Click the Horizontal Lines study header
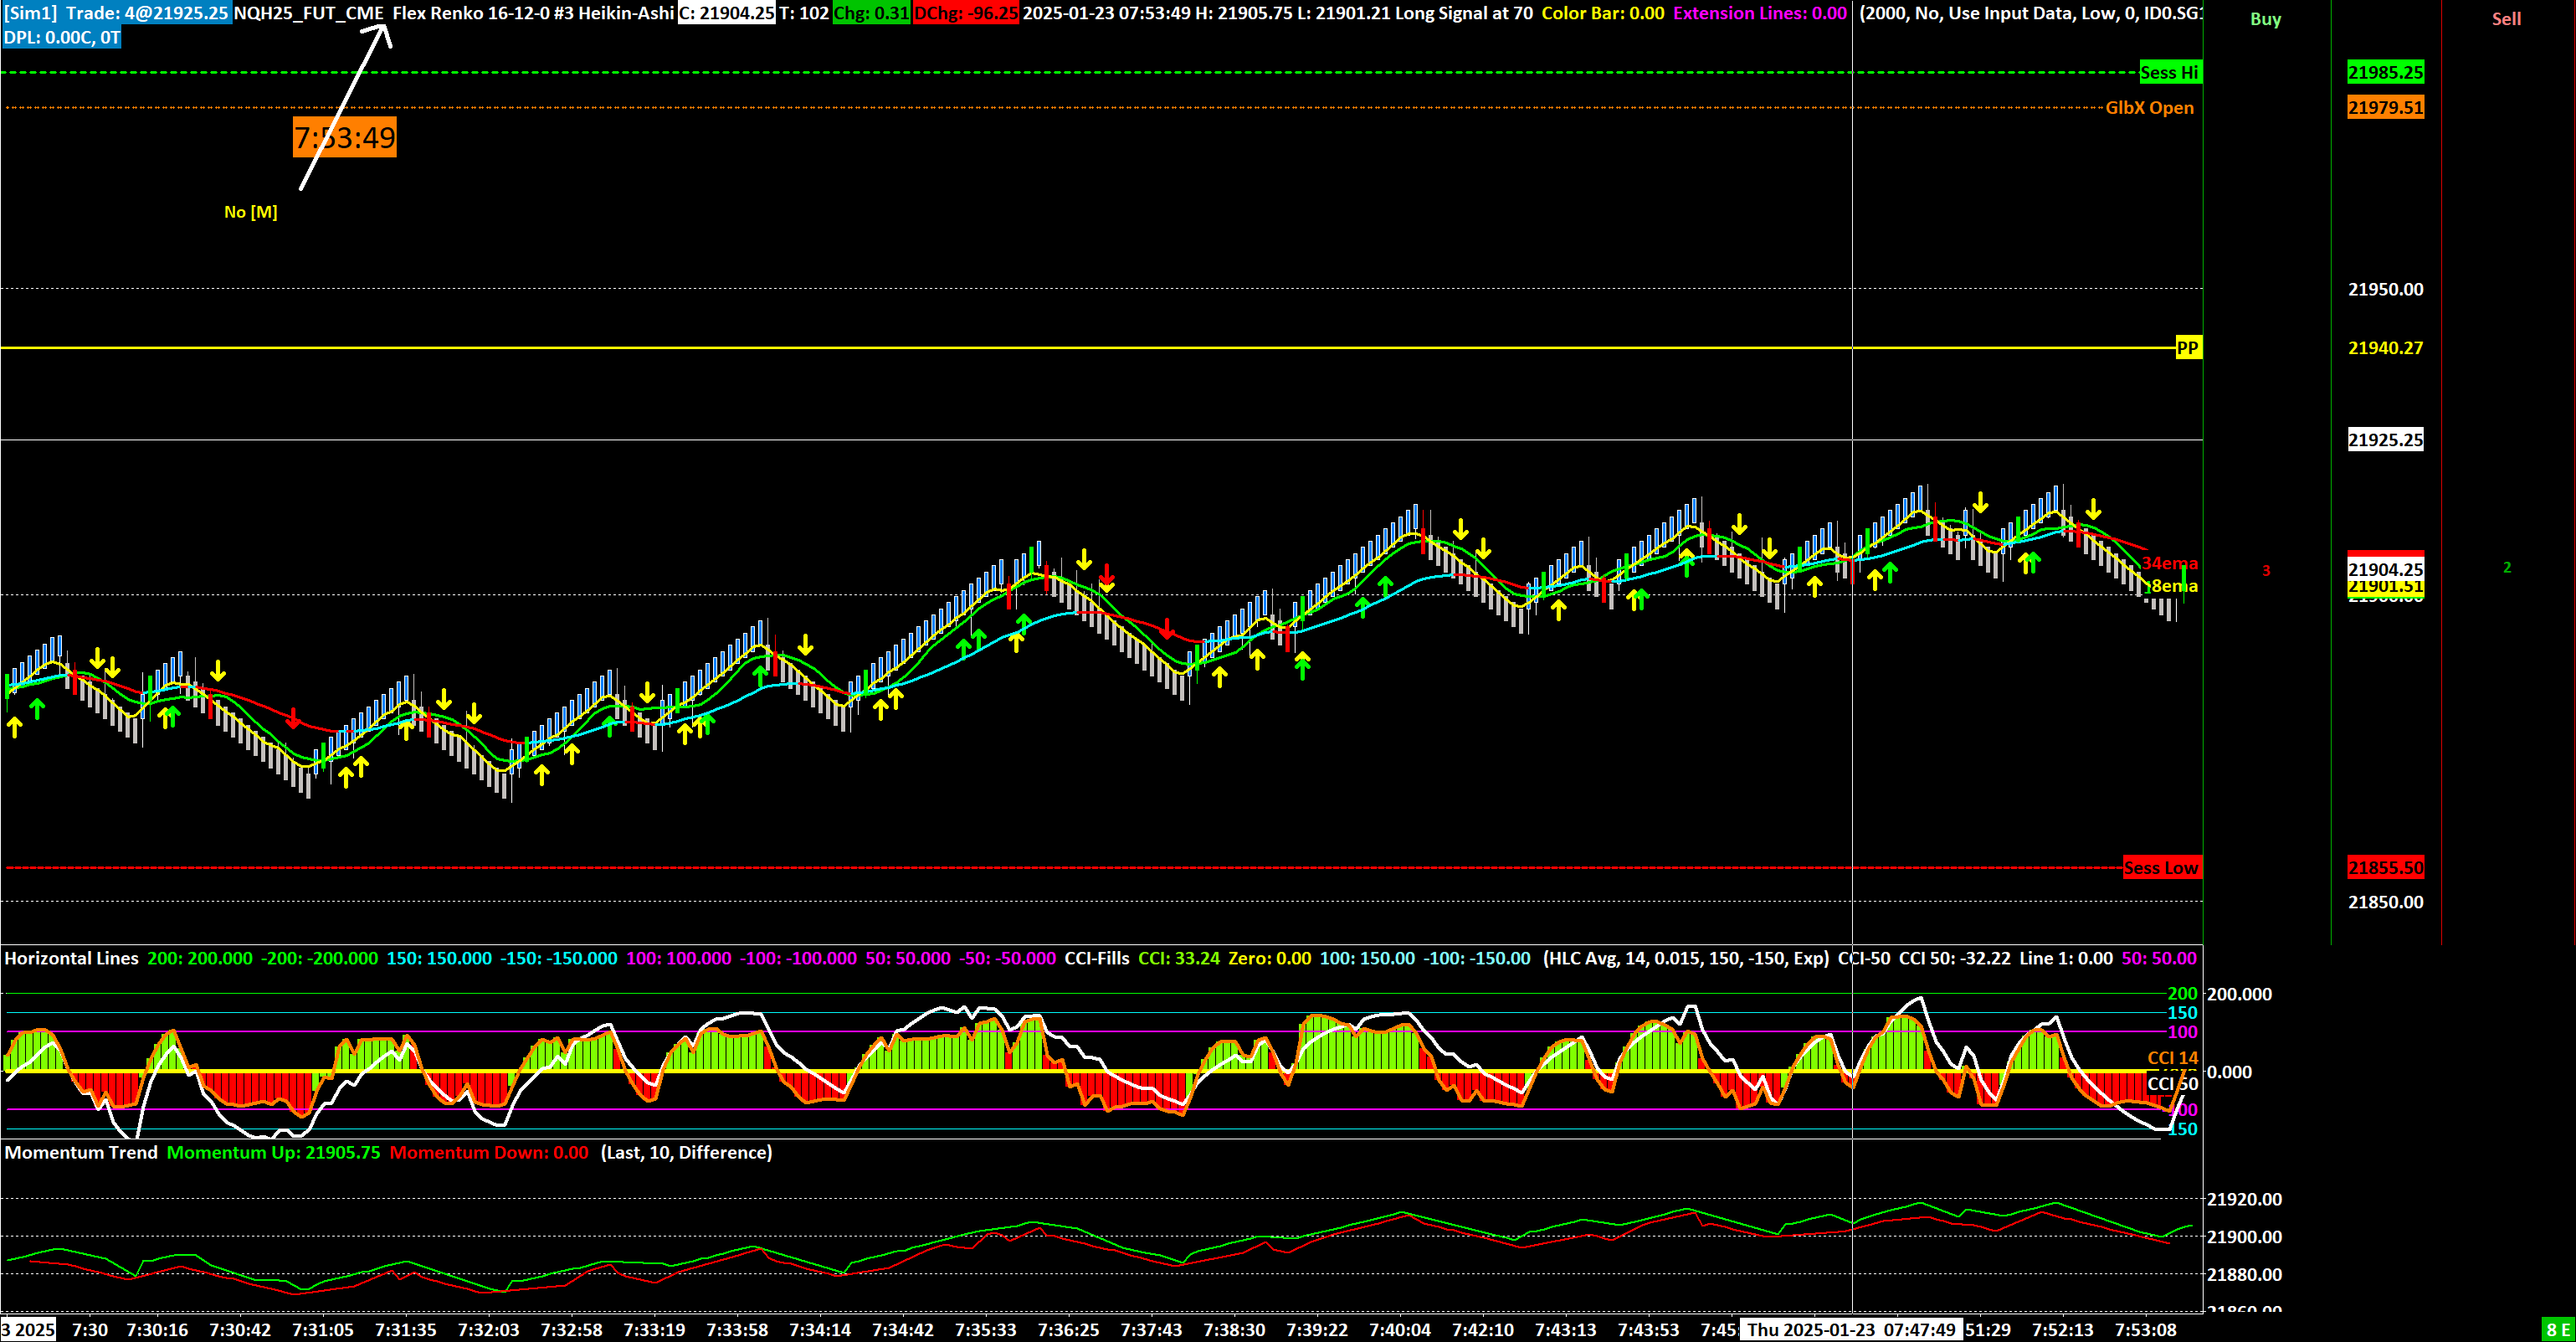The image size is (2576, 1342). point(71,958)
